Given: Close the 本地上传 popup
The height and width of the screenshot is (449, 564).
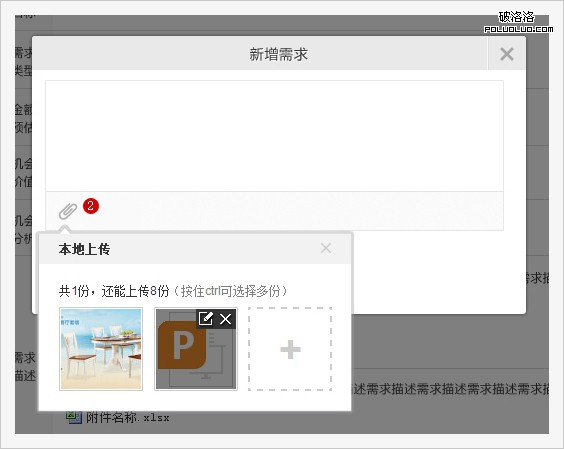Looking at the screenshot, I should (326, 248).
